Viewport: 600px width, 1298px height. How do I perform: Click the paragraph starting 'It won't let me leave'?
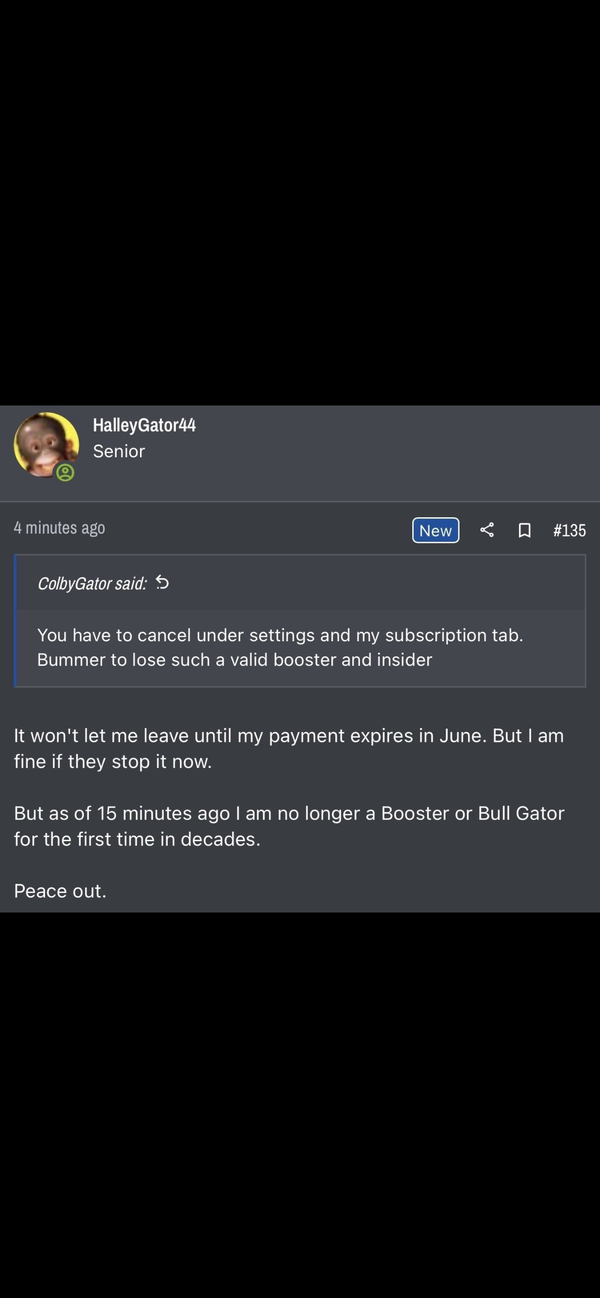289,735
